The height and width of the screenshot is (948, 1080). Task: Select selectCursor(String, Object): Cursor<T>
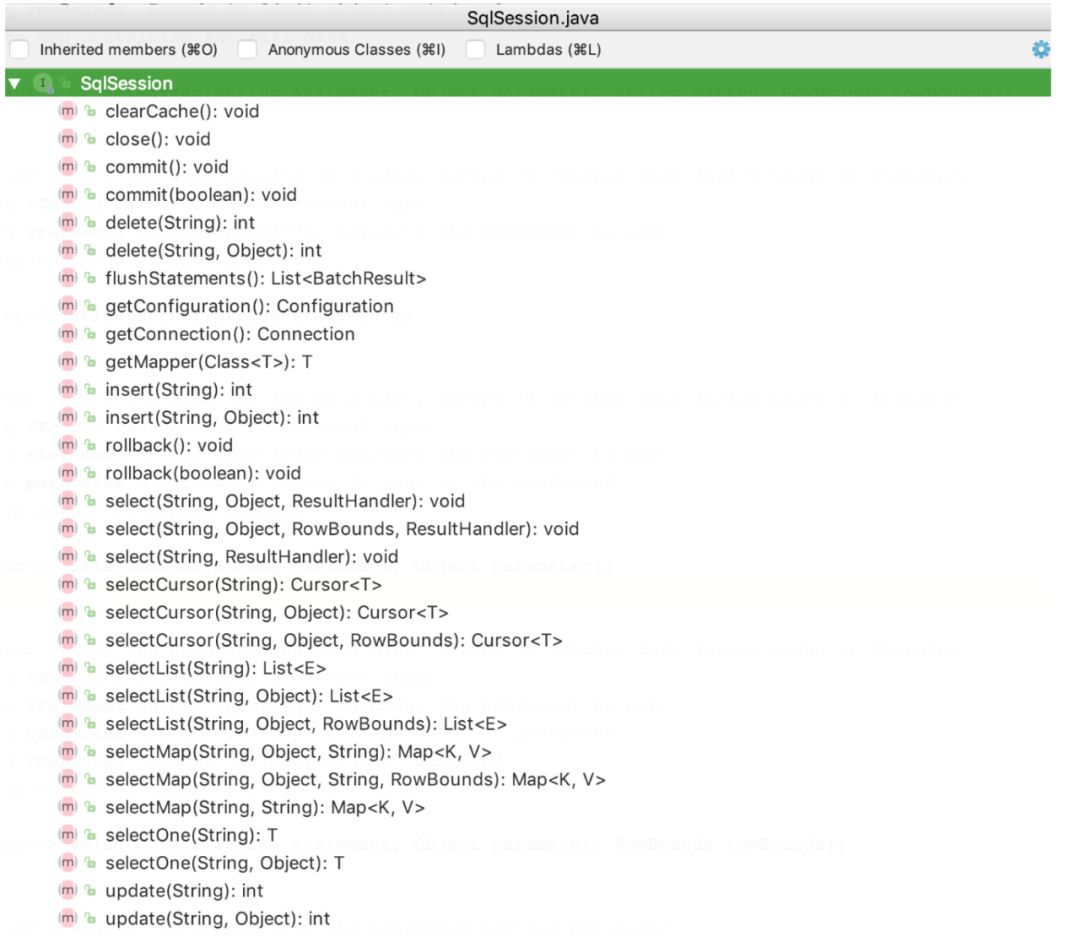[277, 612]
